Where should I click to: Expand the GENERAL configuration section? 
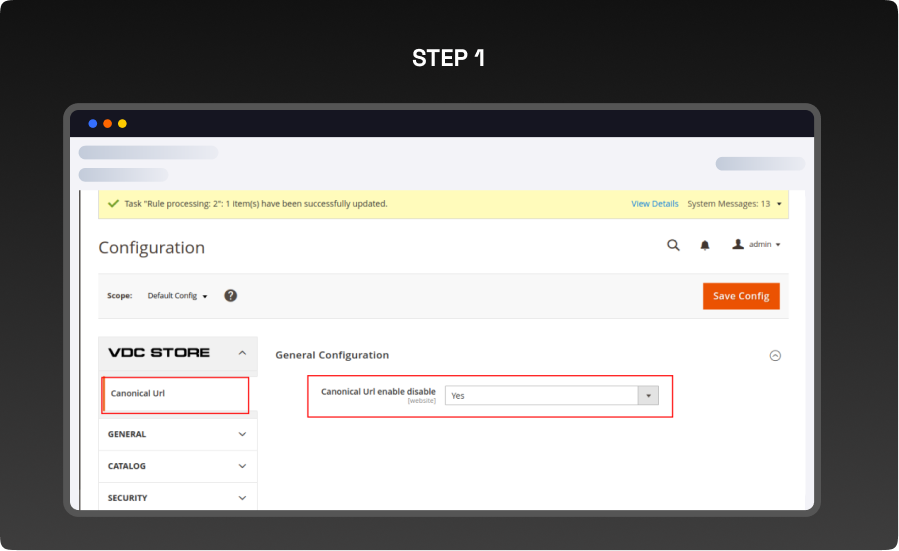point(178,434)
